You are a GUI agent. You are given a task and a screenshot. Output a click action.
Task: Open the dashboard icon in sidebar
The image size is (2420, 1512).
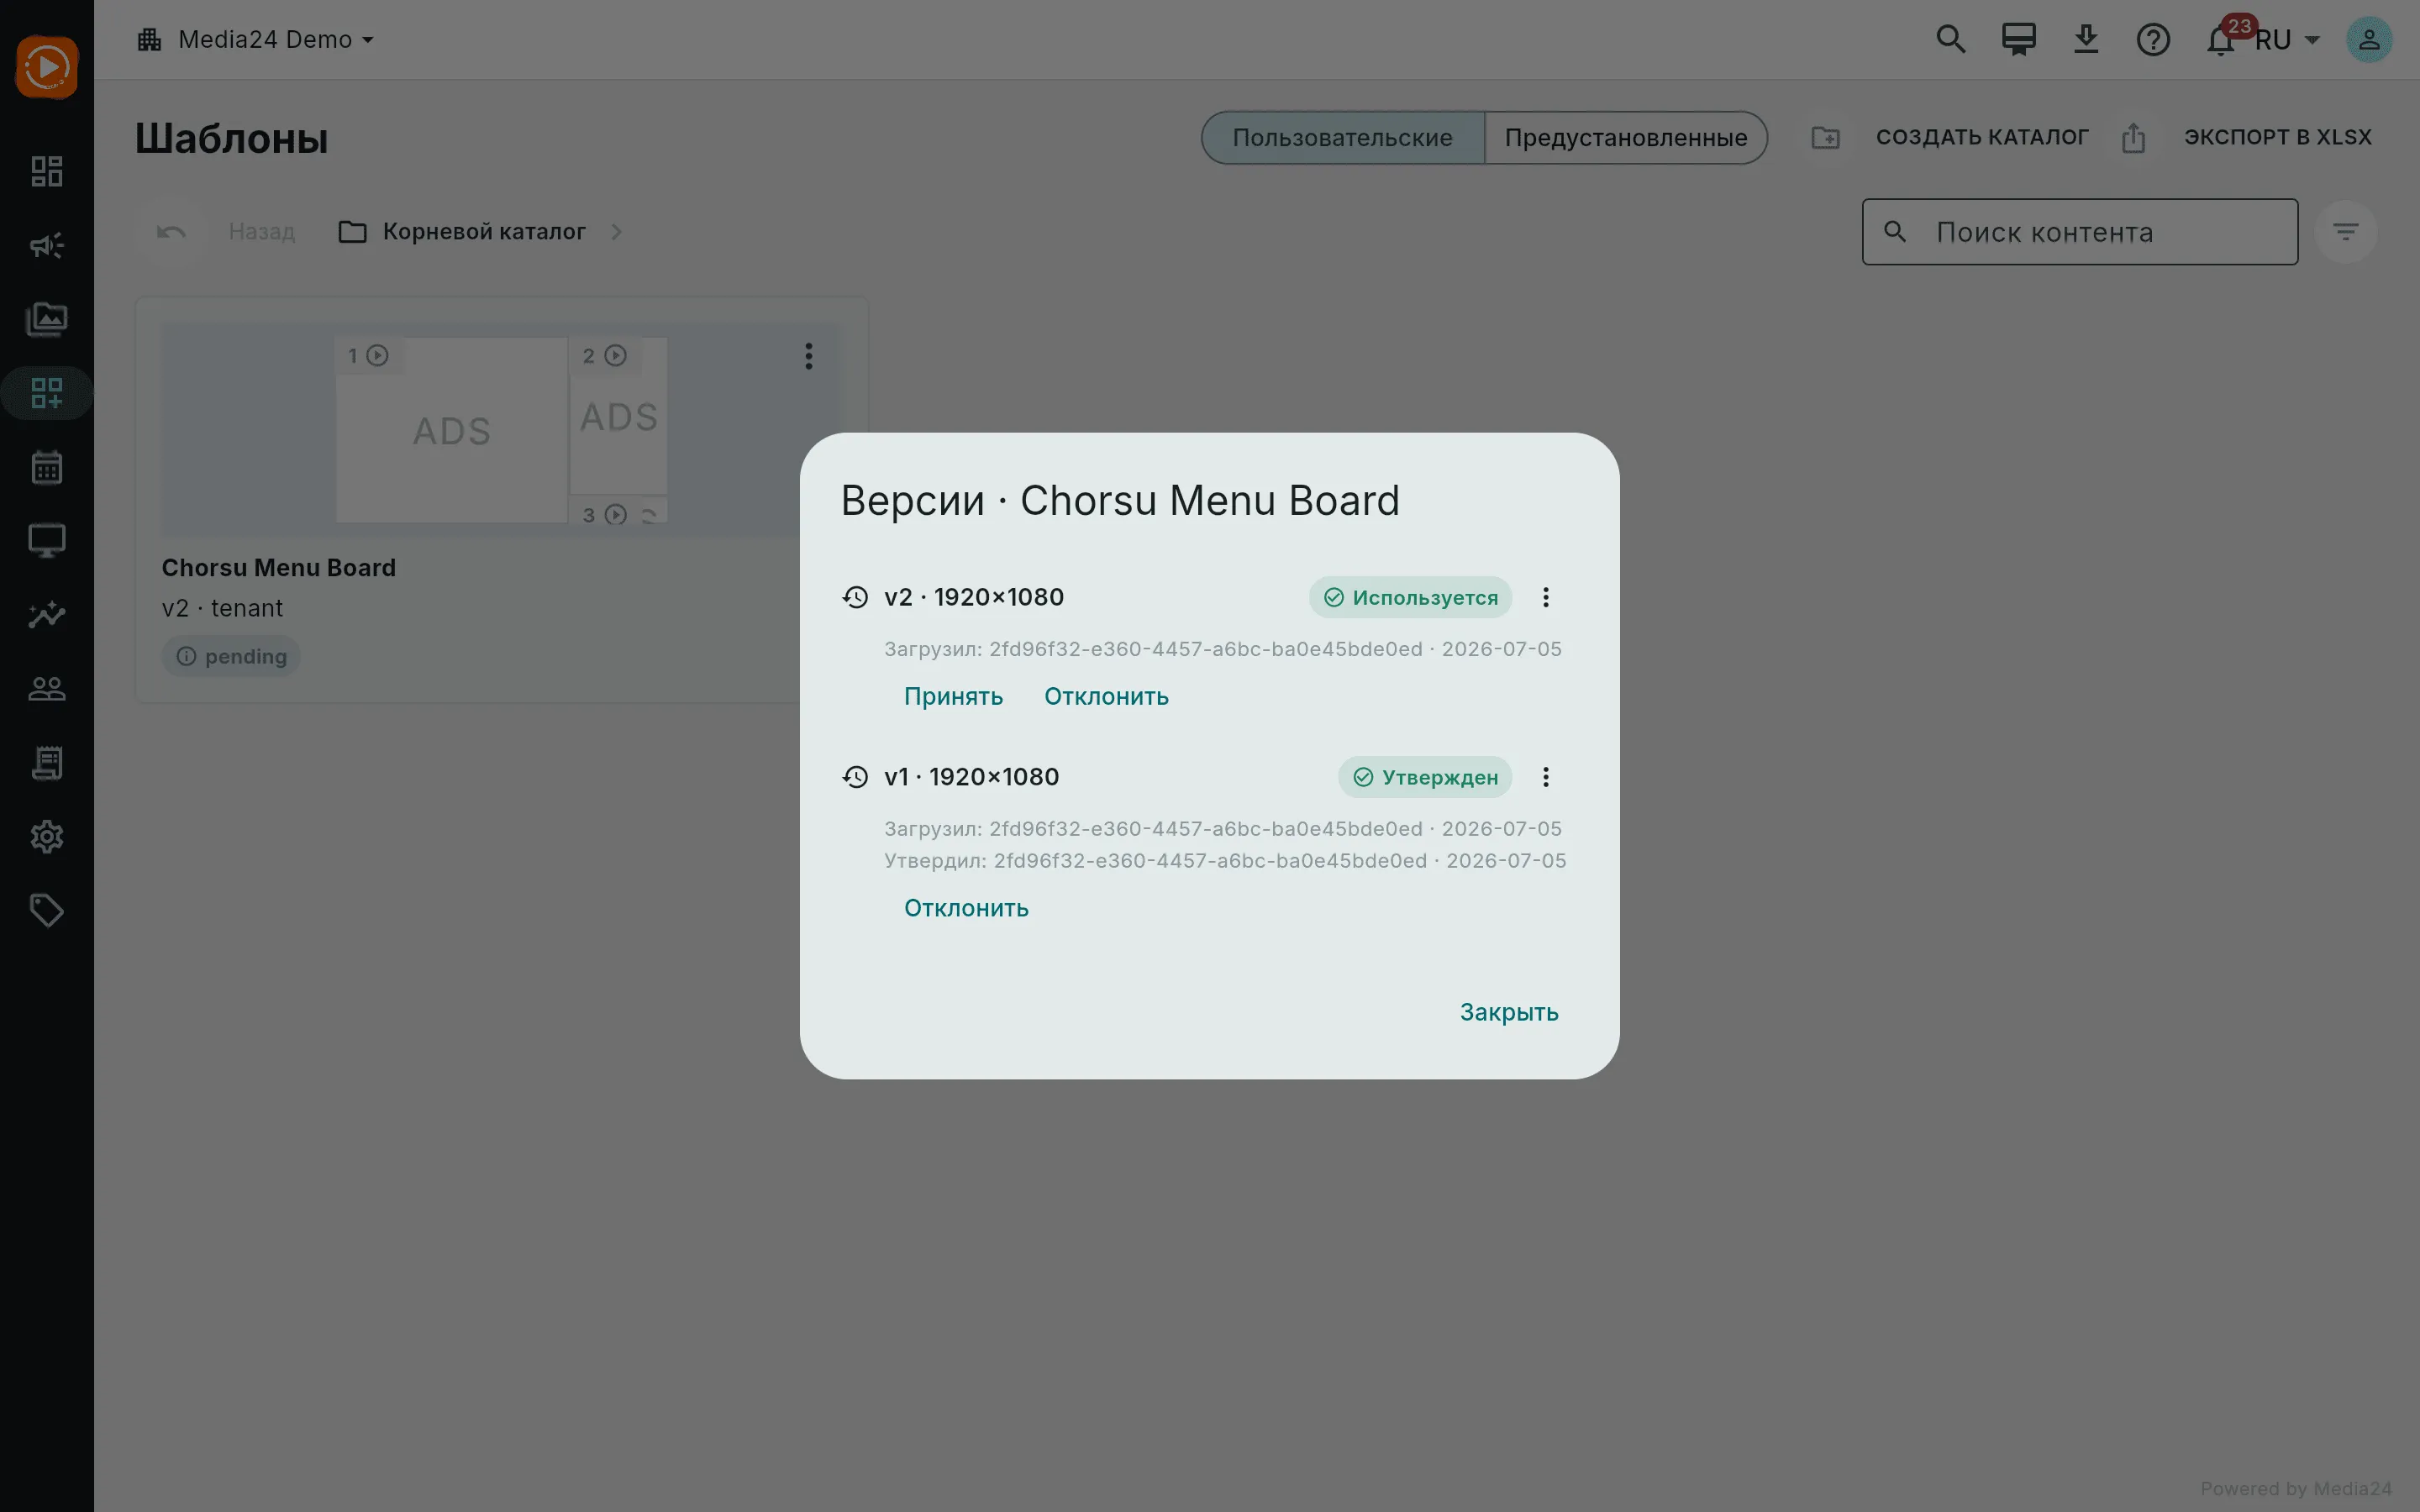click(x=47, y=171)
